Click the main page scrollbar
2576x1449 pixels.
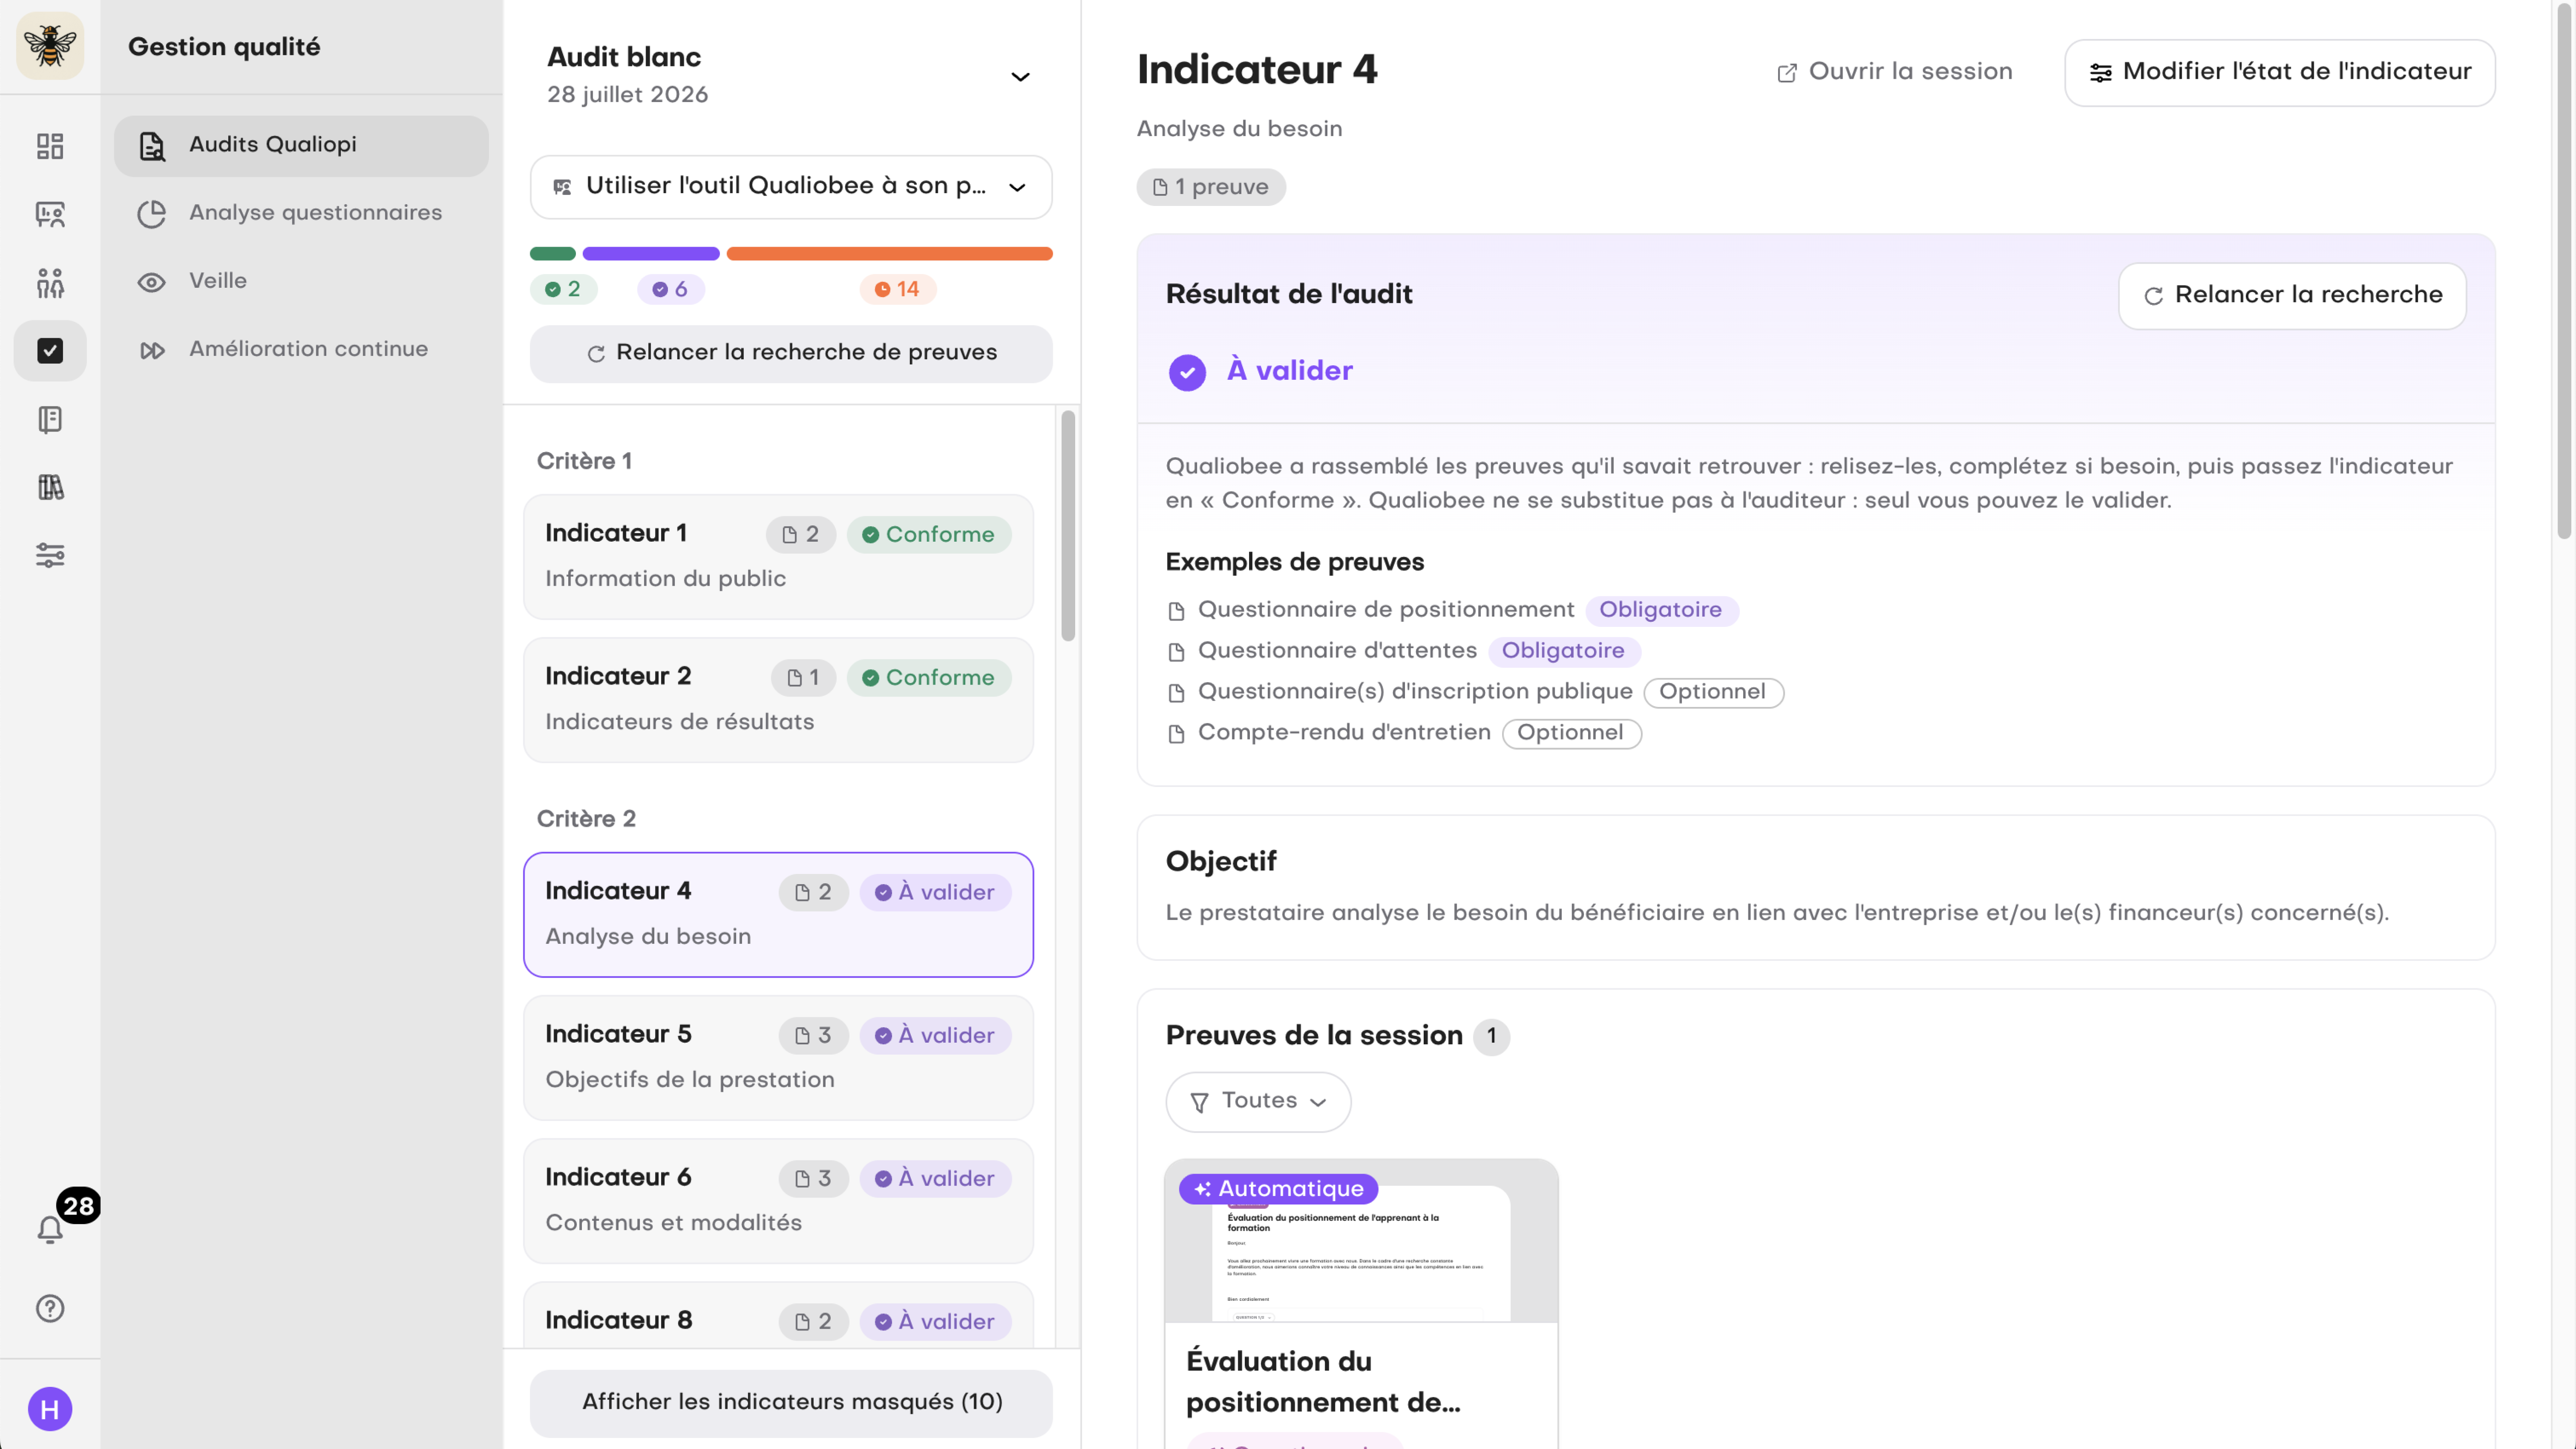tap(2565, 270)
